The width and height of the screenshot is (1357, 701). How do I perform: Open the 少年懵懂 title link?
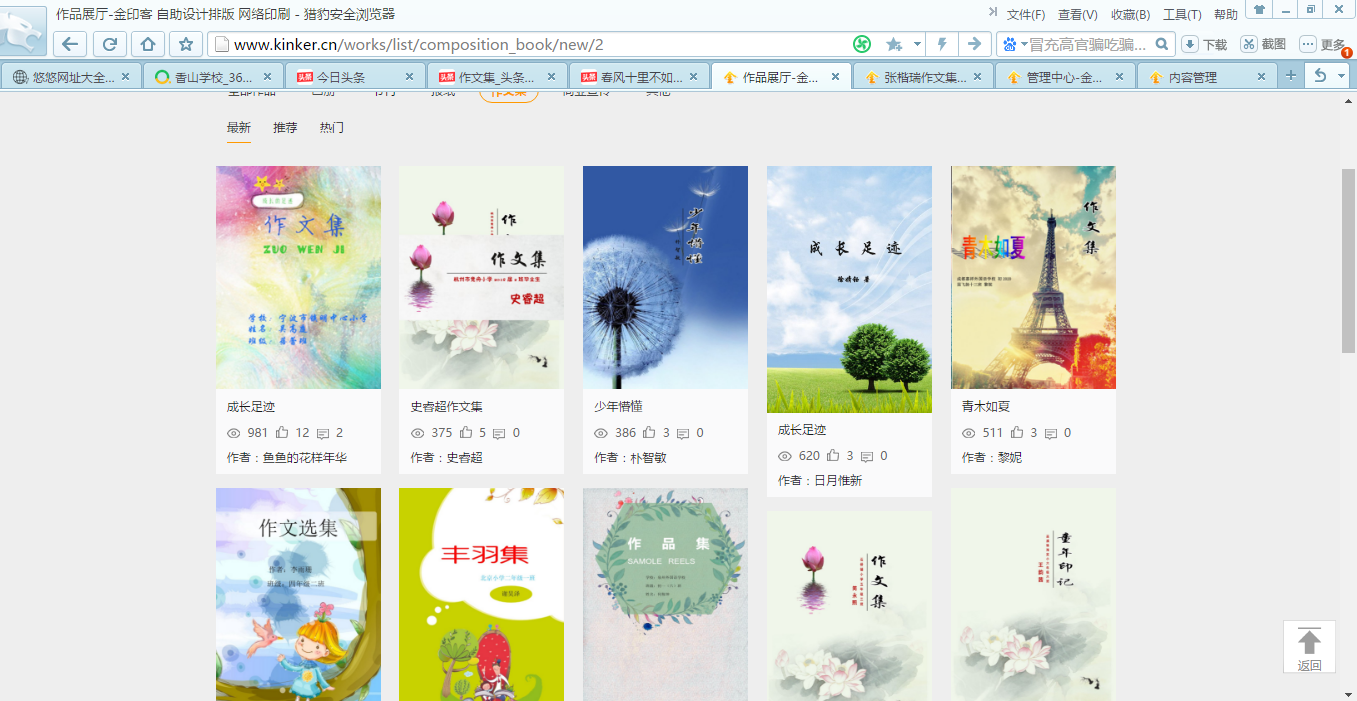[x=618, y=407]
